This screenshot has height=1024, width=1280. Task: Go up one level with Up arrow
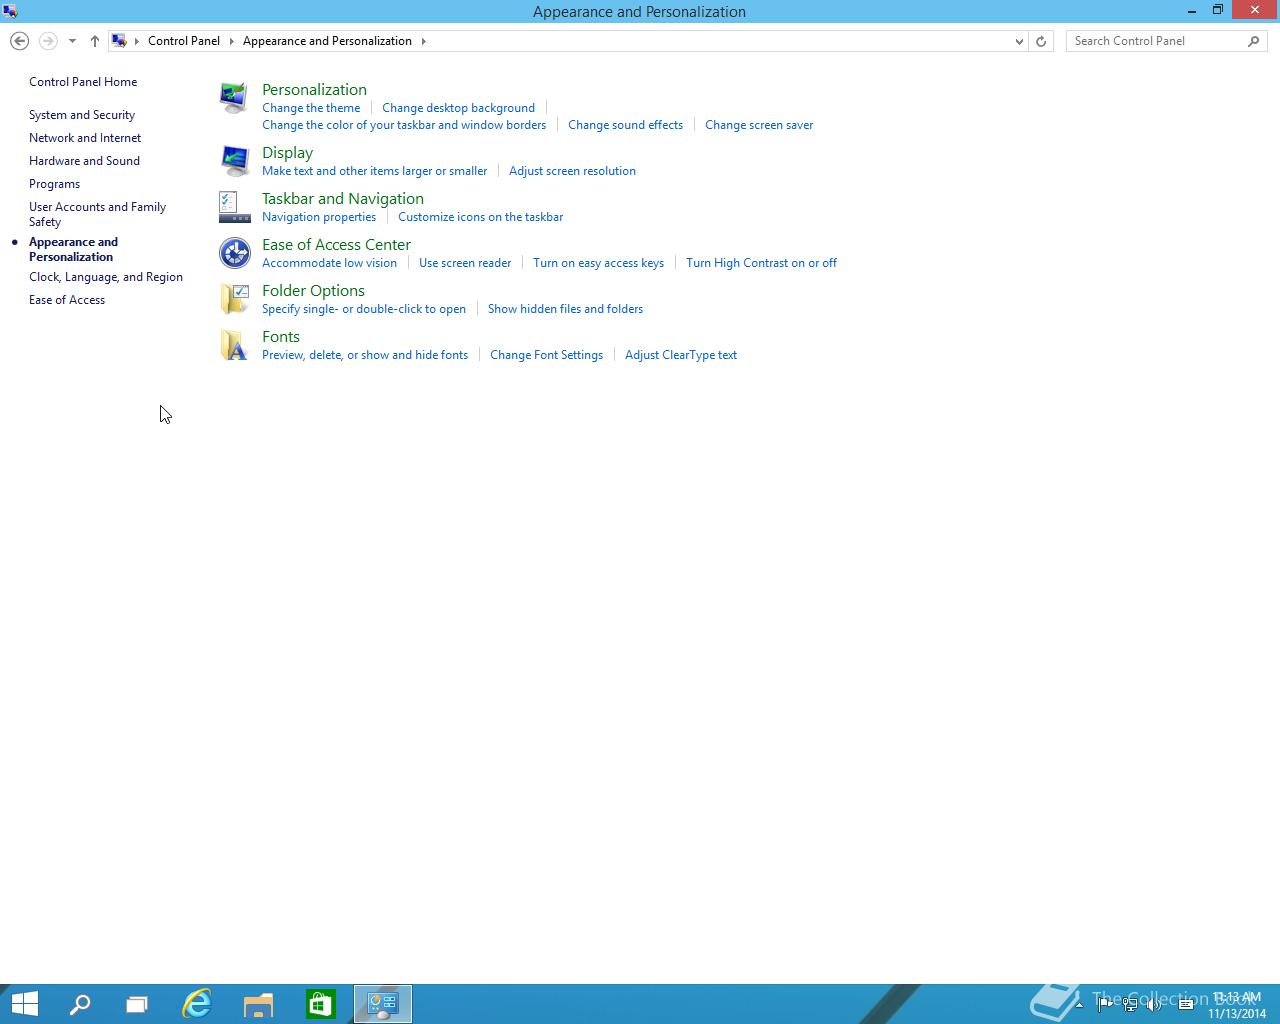94,41
